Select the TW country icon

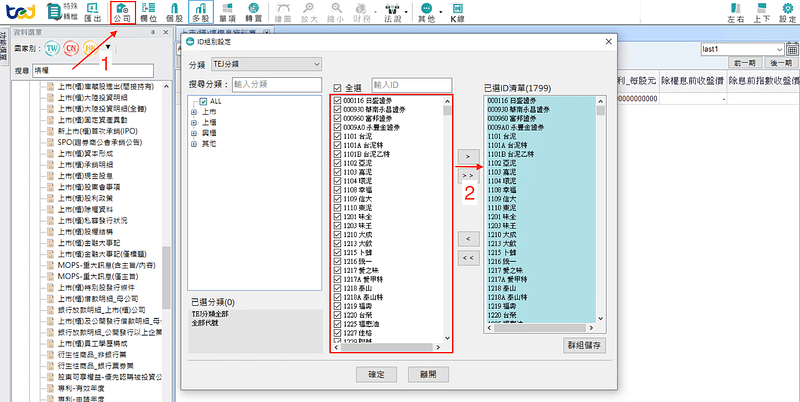[x=52, y=48]
